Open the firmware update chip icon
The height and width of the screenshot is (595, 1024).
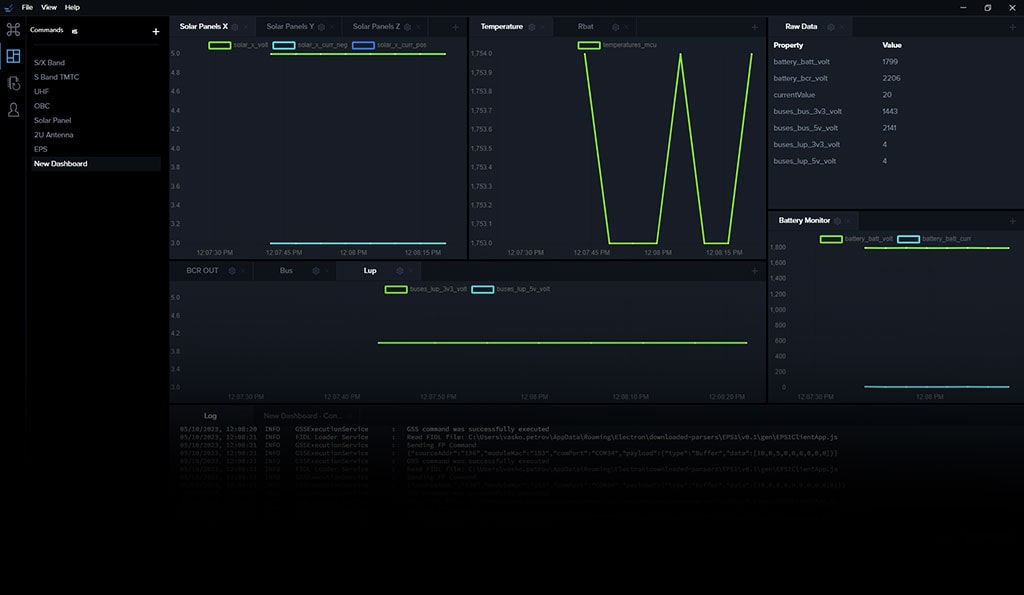(13, 83)
